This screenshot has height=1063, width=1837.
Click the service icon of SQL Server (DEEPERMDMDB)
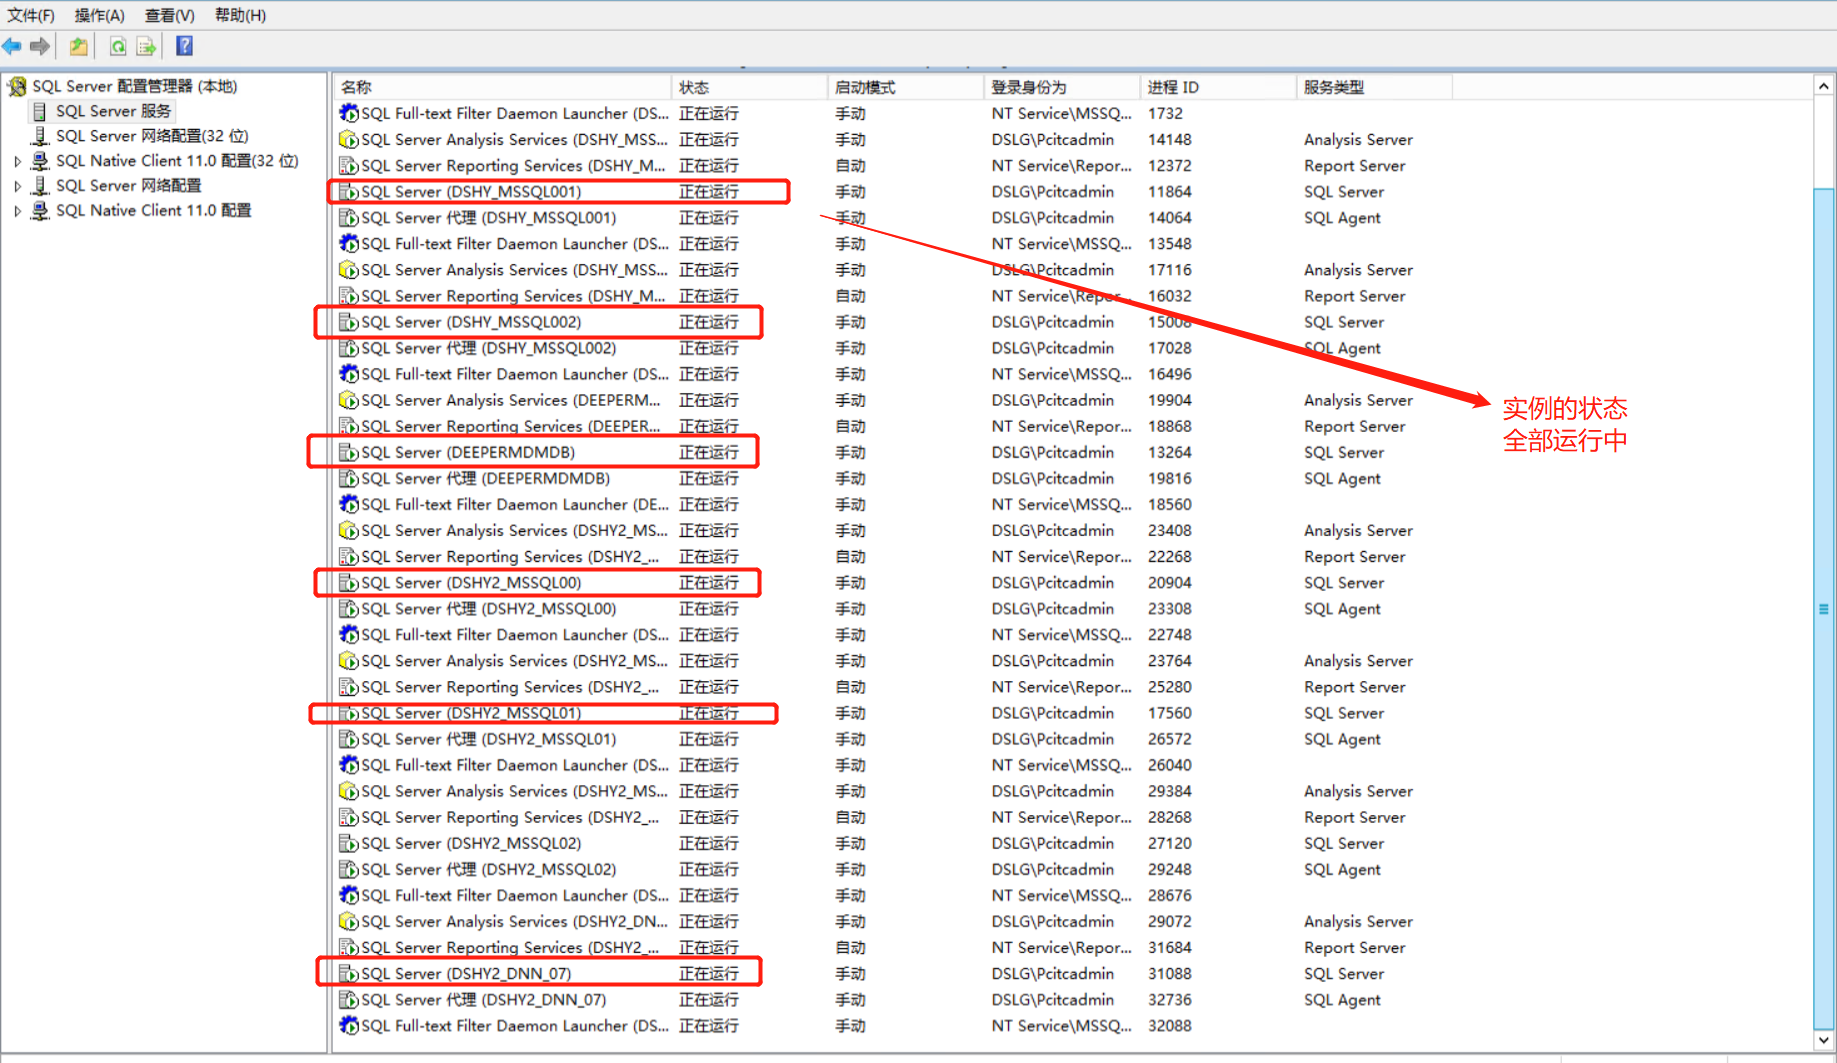(348, 453)
